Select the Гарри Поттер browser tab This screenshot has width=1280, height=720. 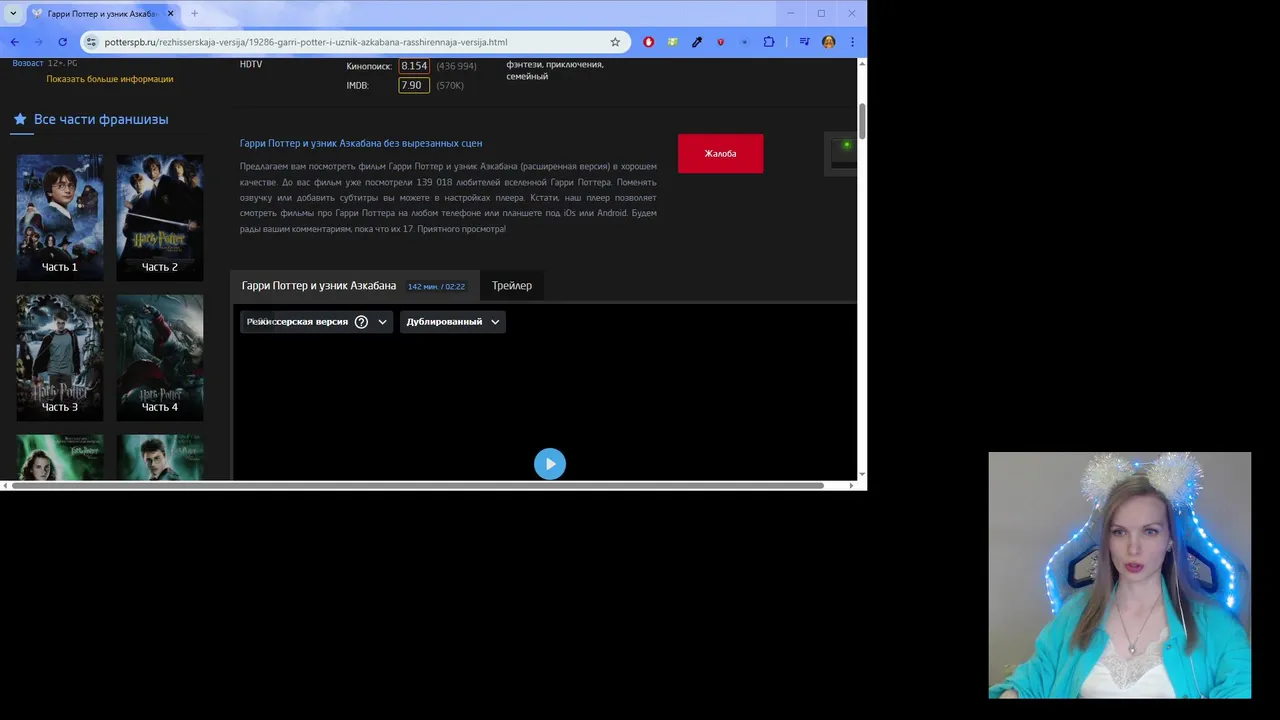click(102, 14)
